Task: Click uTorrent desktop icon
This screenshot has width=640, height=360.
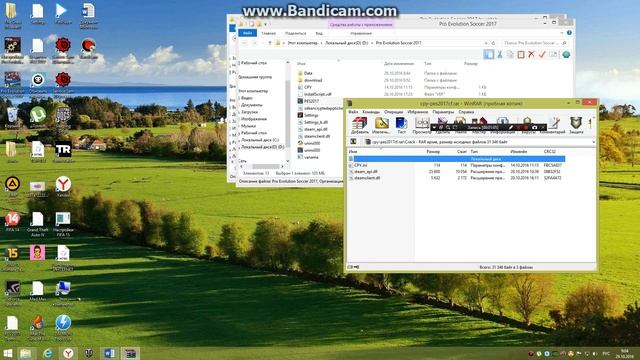Action: 38,116
